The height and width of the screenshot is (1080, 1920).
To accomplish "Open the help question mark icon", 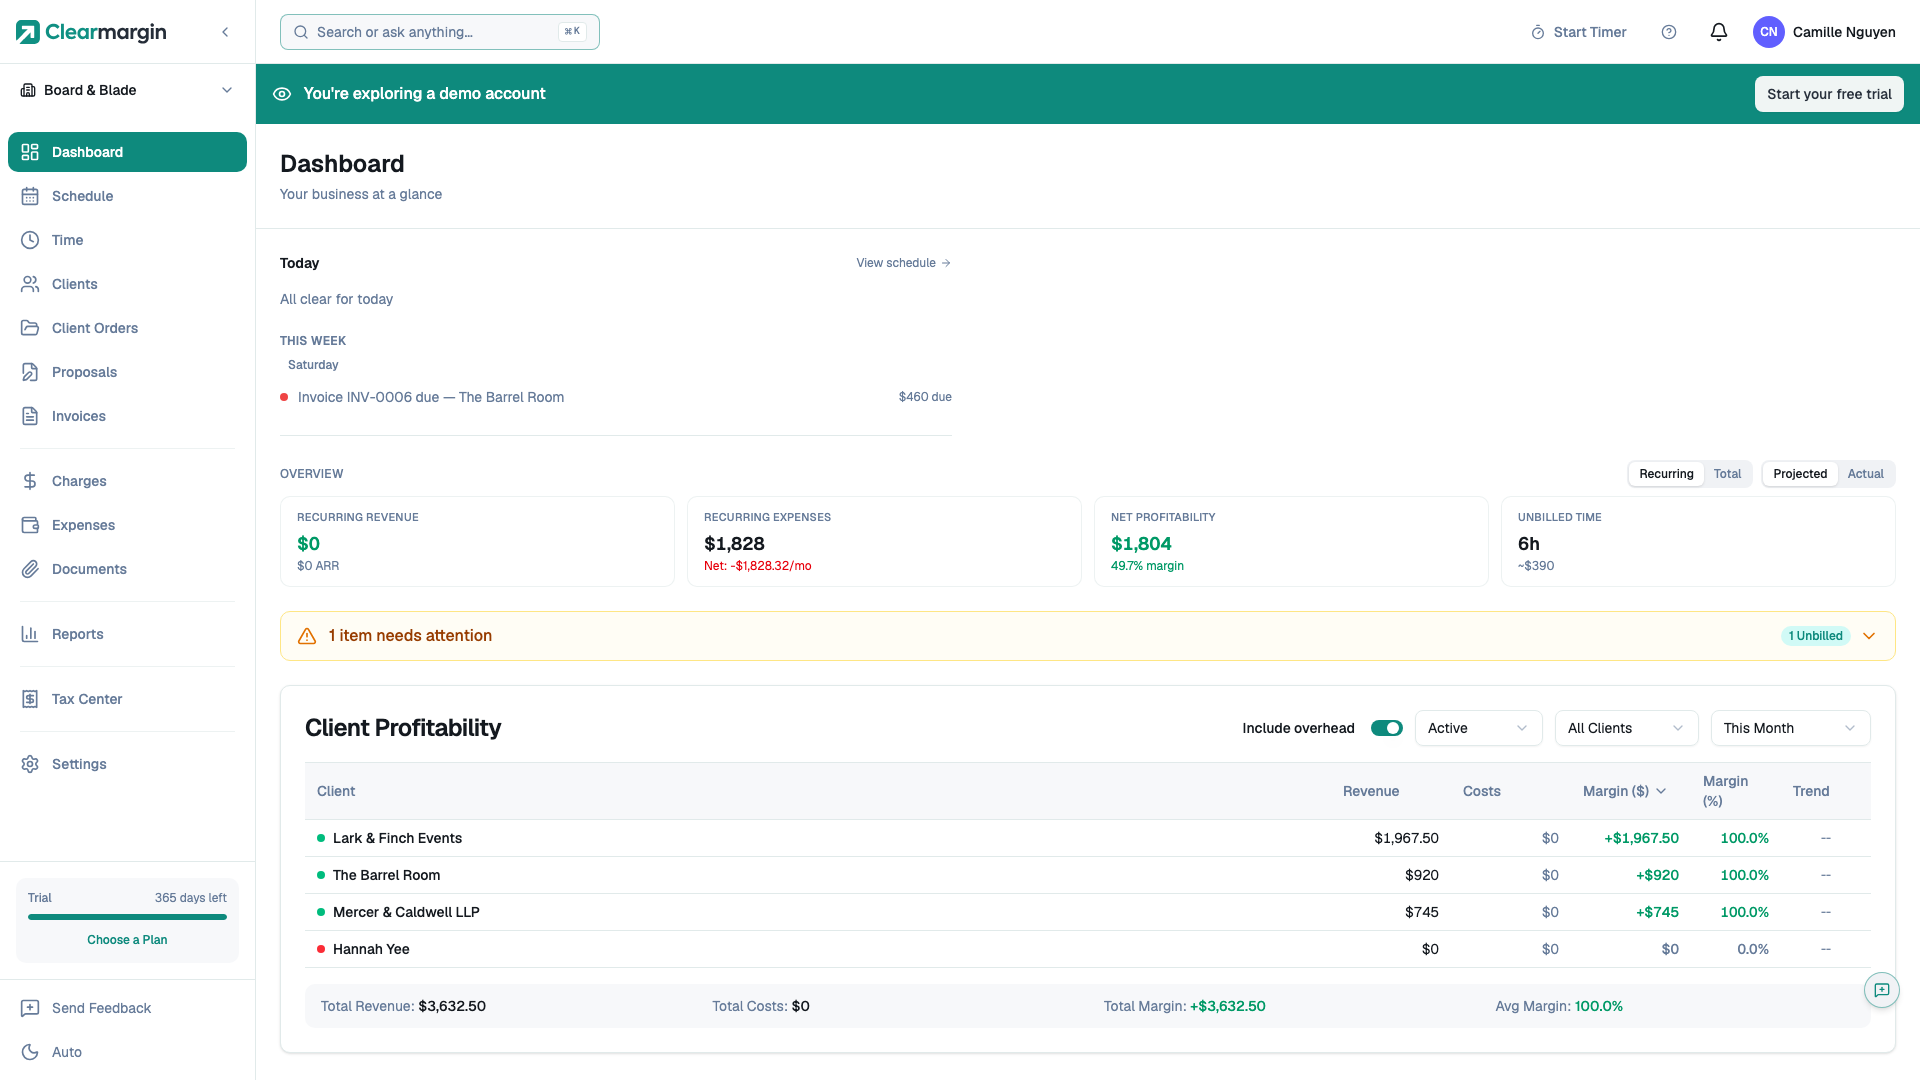I will (1668, 32).
